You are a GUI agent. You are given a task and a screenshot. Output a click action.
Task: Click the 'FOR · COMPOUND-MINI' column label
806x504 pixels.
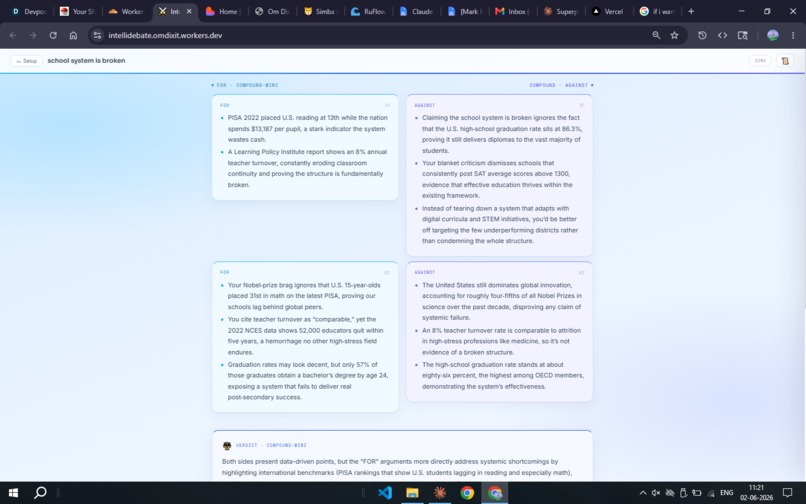[x=245, y=85]
